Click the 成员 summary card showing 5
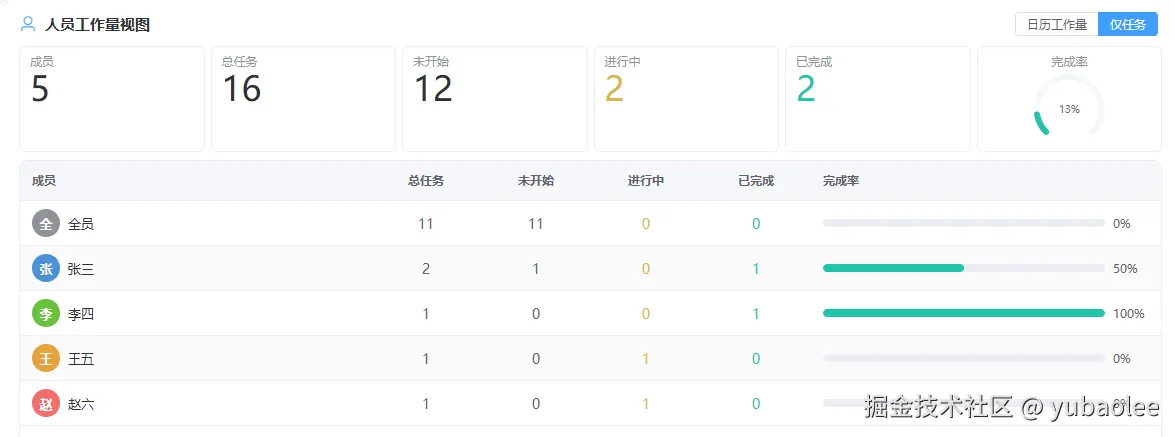Image resolution: width=1175 pixels, height=437 pixels. pyautogui.click(x=112, y=99)
